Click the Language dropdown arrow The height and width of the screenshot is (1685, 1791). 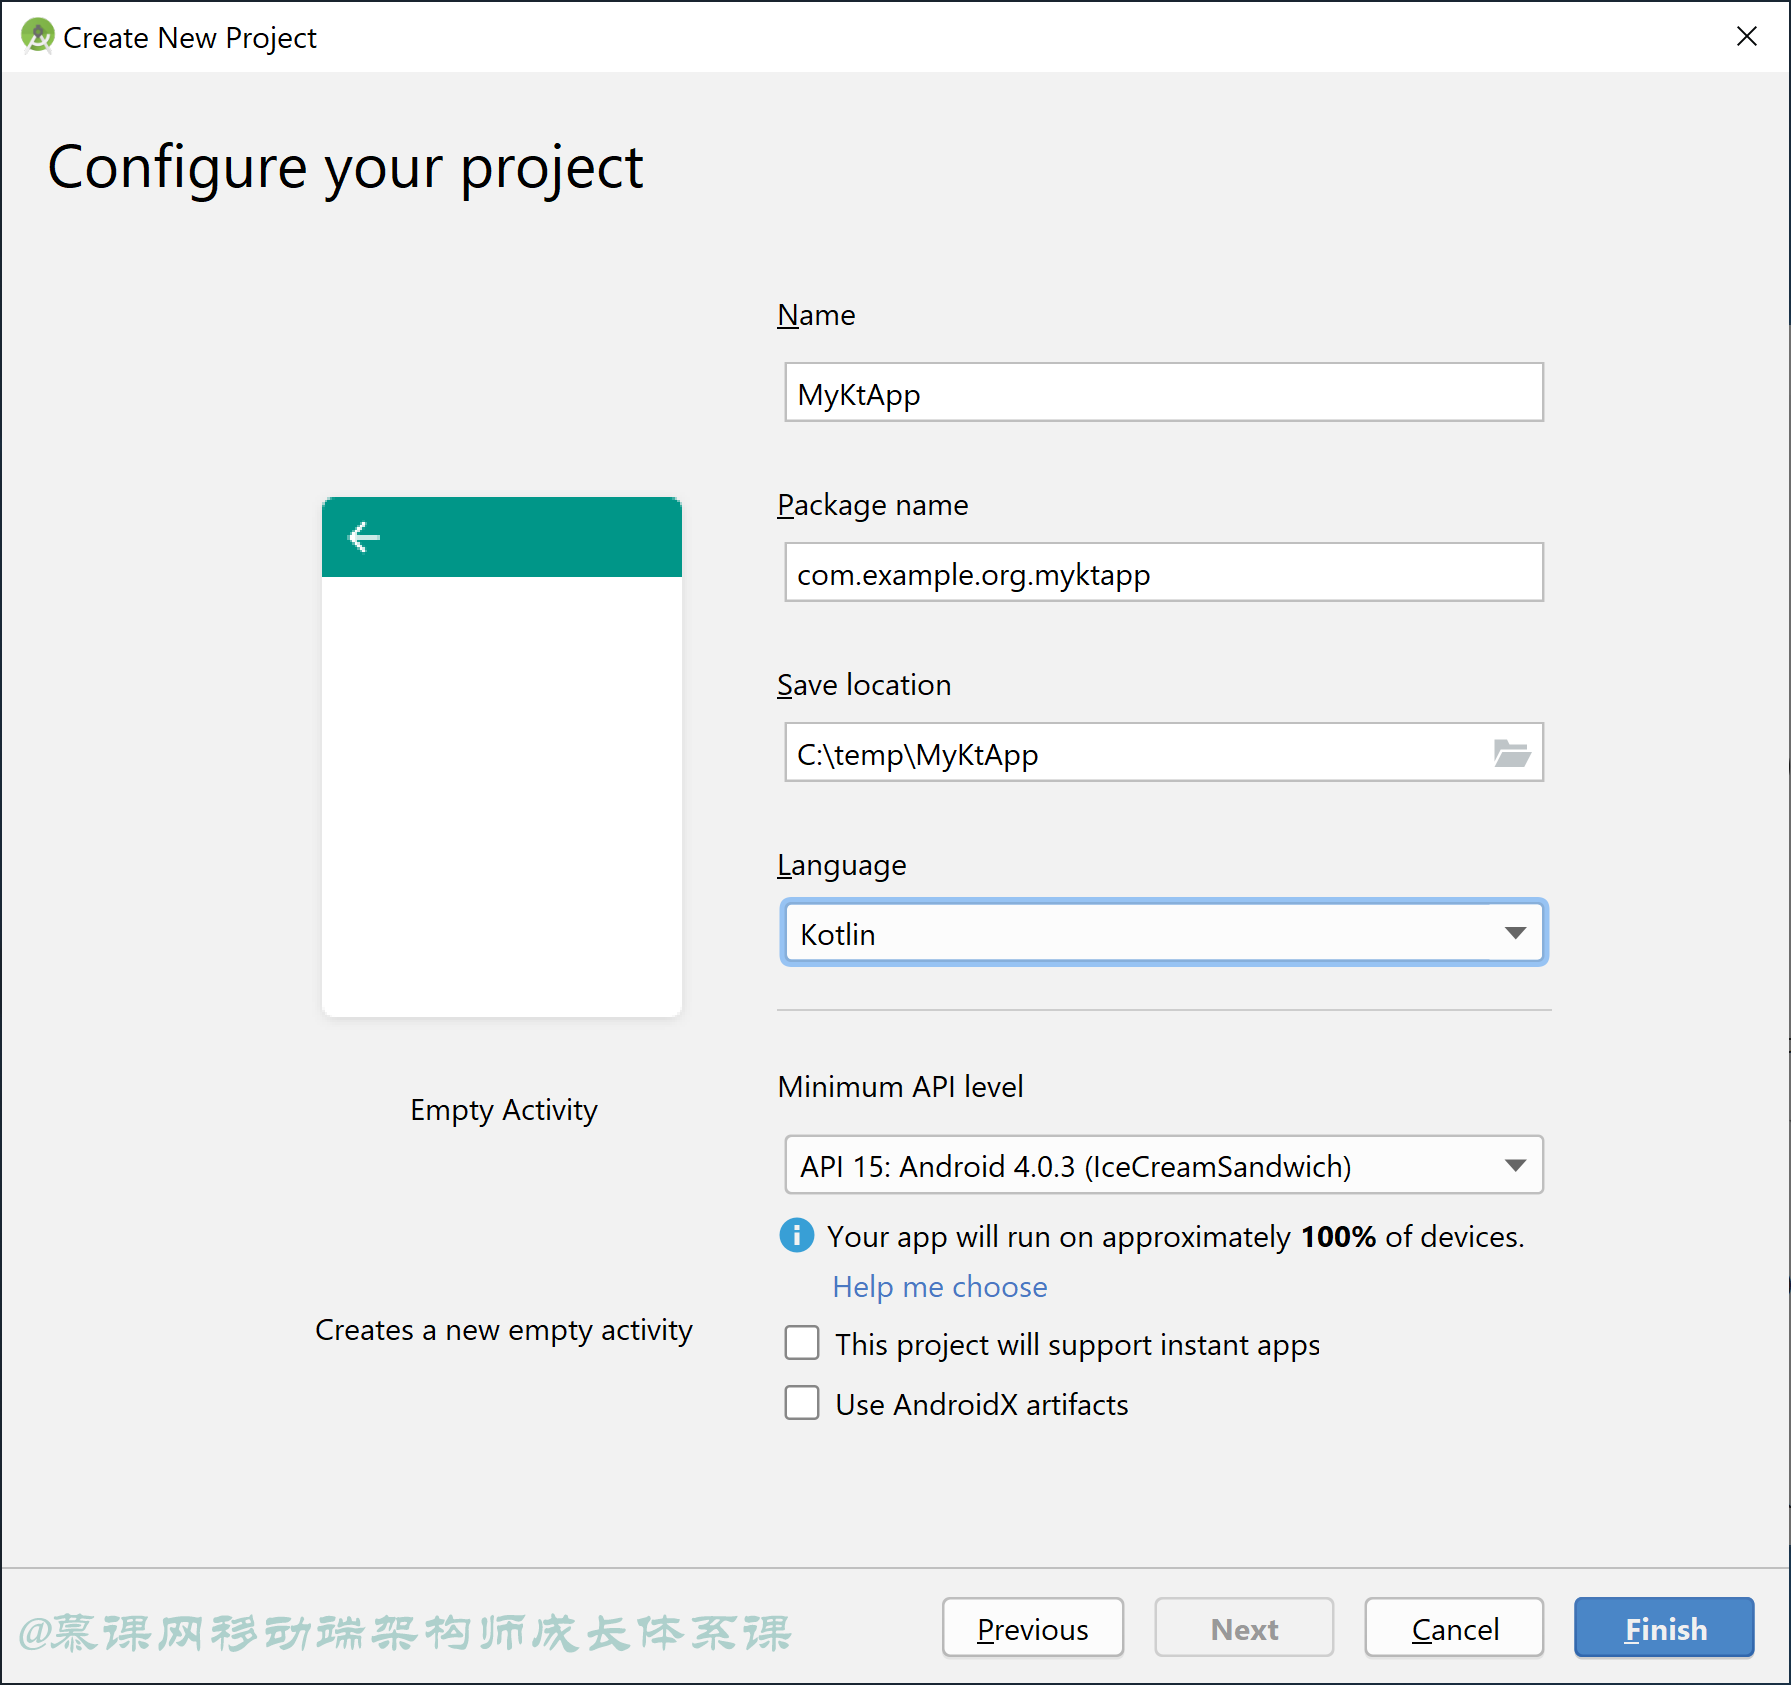[1516, 932]
